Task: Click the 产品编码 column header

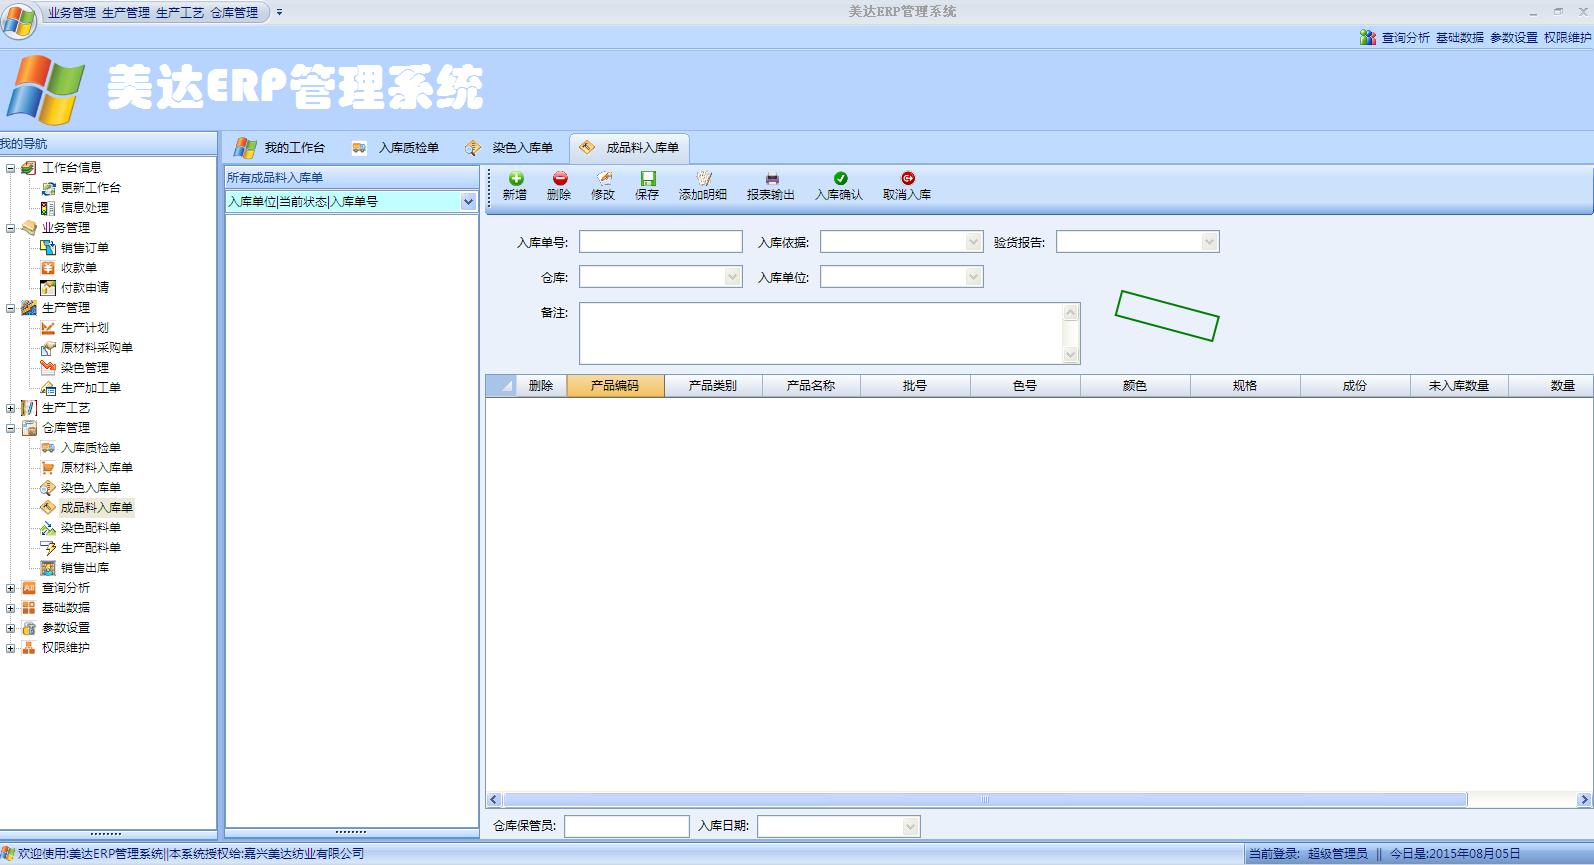Action: coord(614,386)
